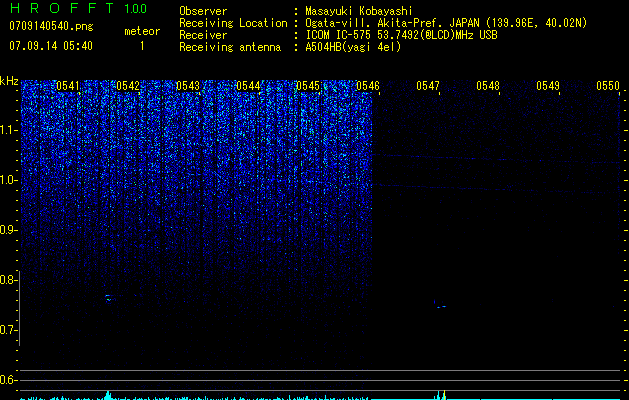629x400 pixels.
Task: Click the 0541 time marker
Action: coord(68,86)
